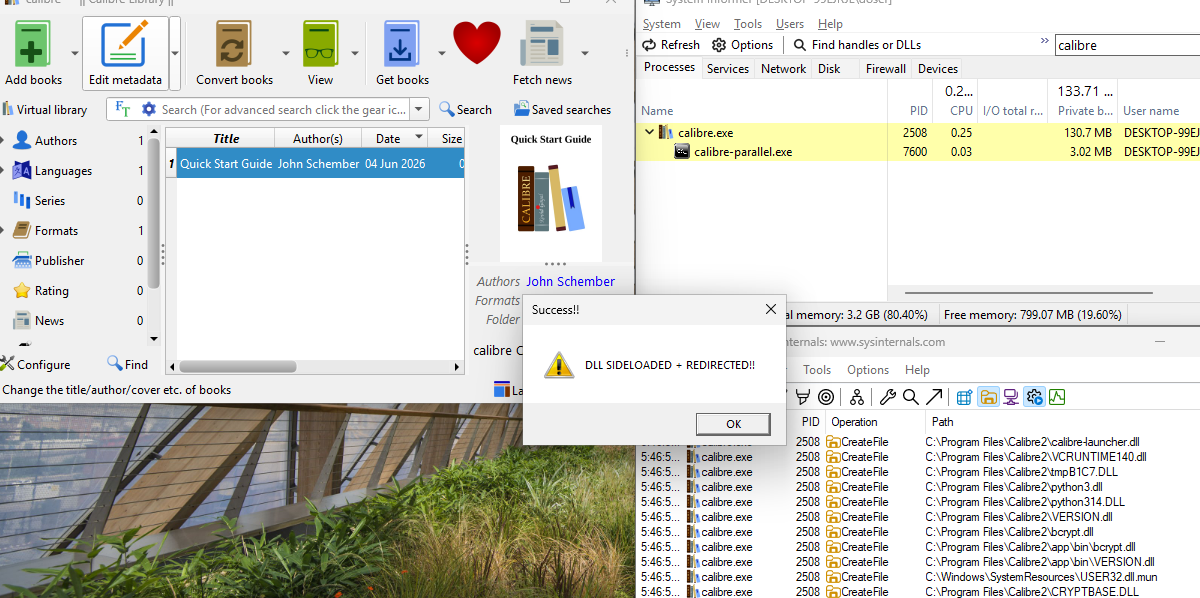Open the Add books dropdown arrow

pyautogui.click(x=75, y=53)
